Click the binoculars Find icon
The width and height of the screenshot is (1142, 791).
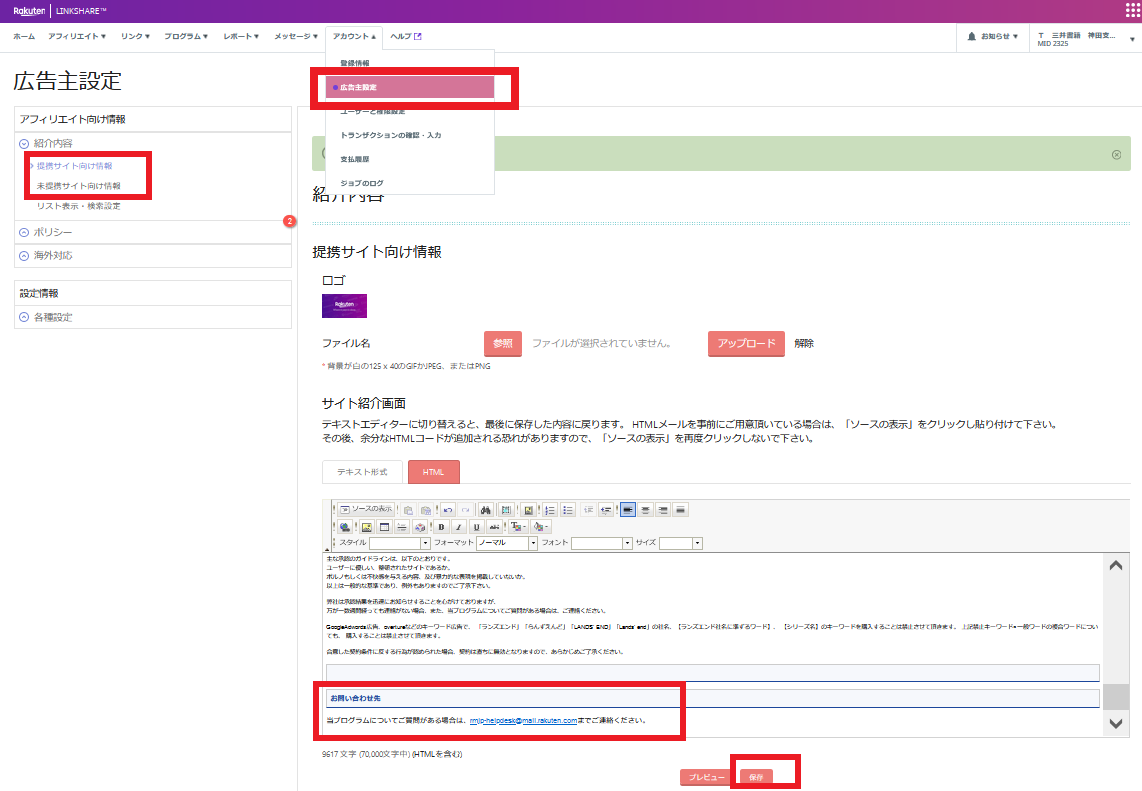486,509
